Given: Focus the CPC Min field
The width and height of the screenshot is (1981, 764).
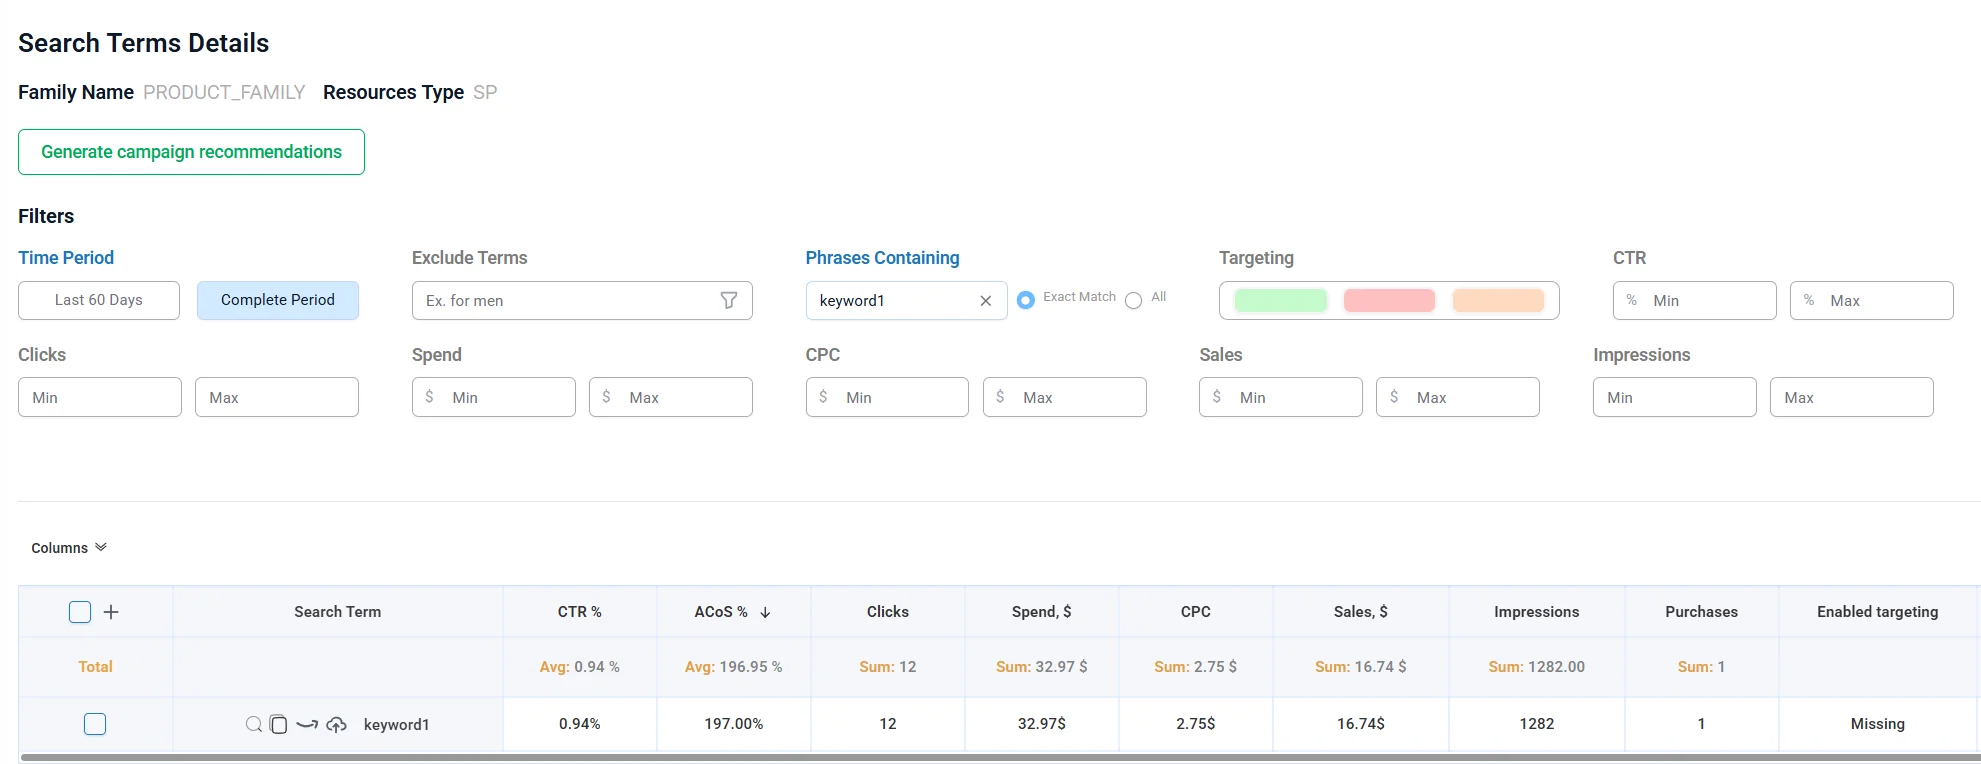Looking at the screenshot, I should pos(887,397).
